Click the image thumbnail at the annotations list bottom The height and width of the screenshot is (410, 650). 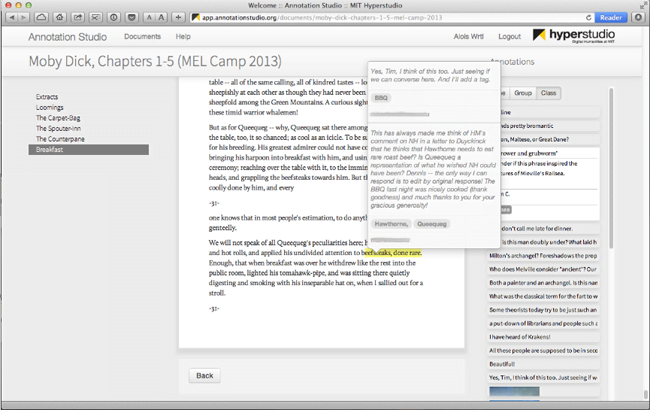pyautogui.click(x=514, y=391)
